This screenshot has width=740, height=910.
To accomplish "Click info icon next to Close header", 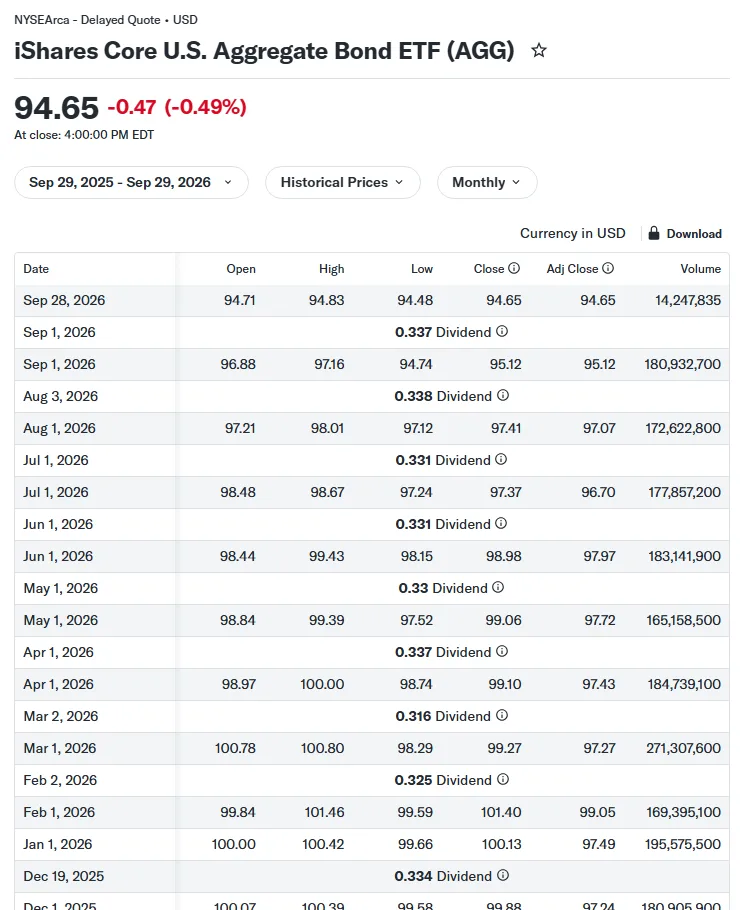I will click(x=514, y=268).
